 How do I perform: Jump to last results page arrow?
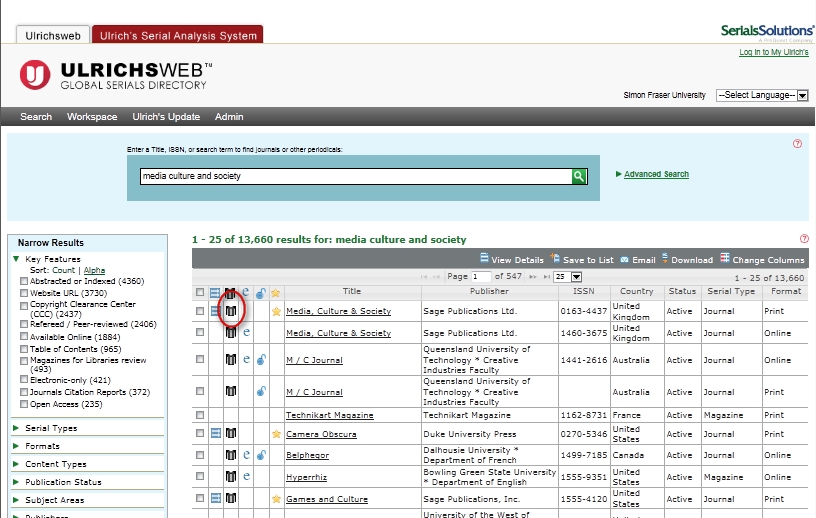pos(546,277)
